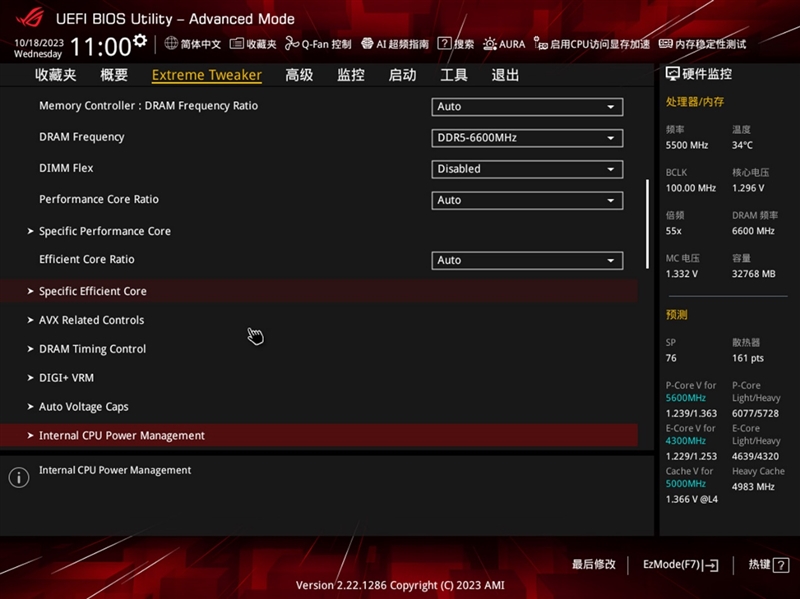The height and width of the screenshot is (599, 800).
Task: Open clock settings gear icon
Action: click(x=139, y=40)
